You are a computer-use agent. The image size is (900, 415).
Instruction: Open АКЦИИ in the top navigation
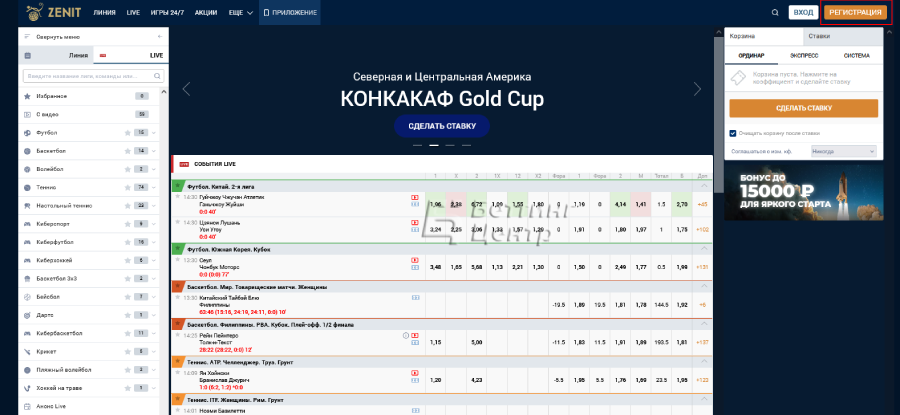click(x=205, y=12)
